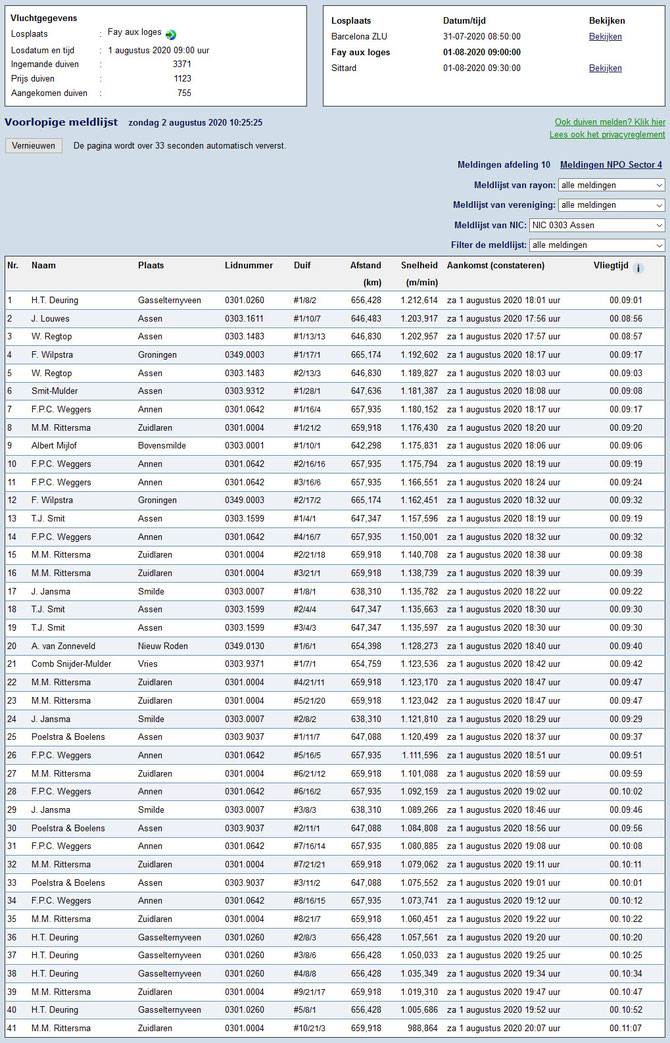Click Poelstra & Boelens in row 25
This screenshot has height=1043, width=670.
68,737
